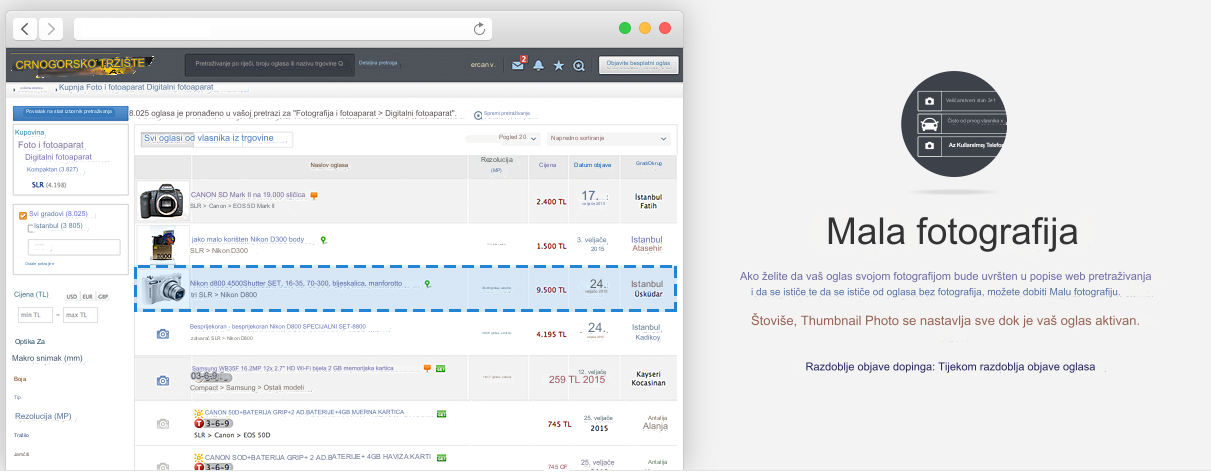Click the 'Naslov oglasa' column header
The width and height of the screenshot is (1211, 474).
[329, 164]
